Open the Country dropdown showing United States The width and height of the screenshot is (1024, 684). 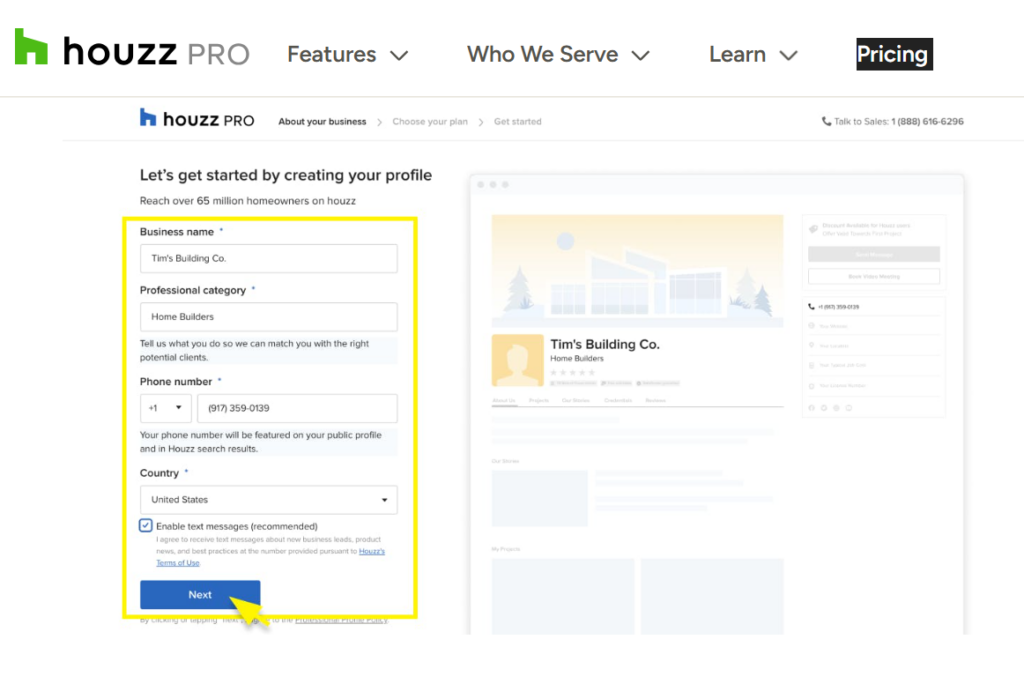click(268, 500)
